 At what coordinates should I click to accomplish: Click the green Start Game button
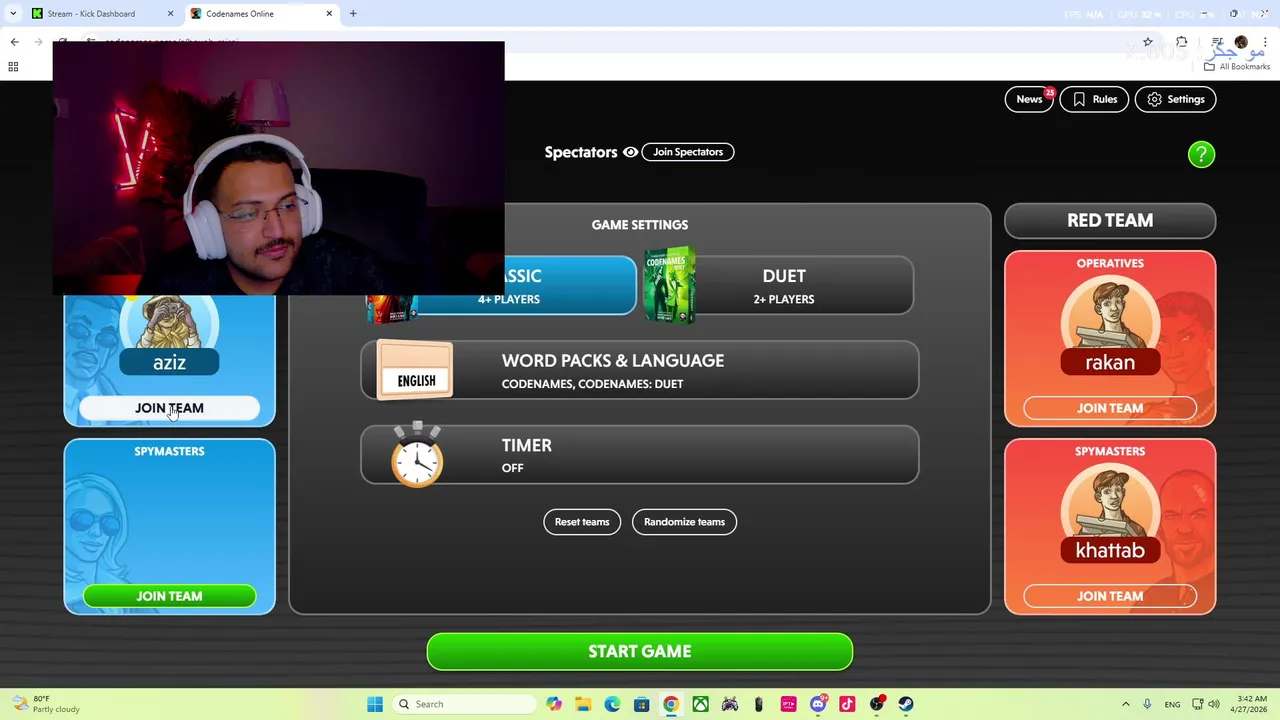point(640,651)
